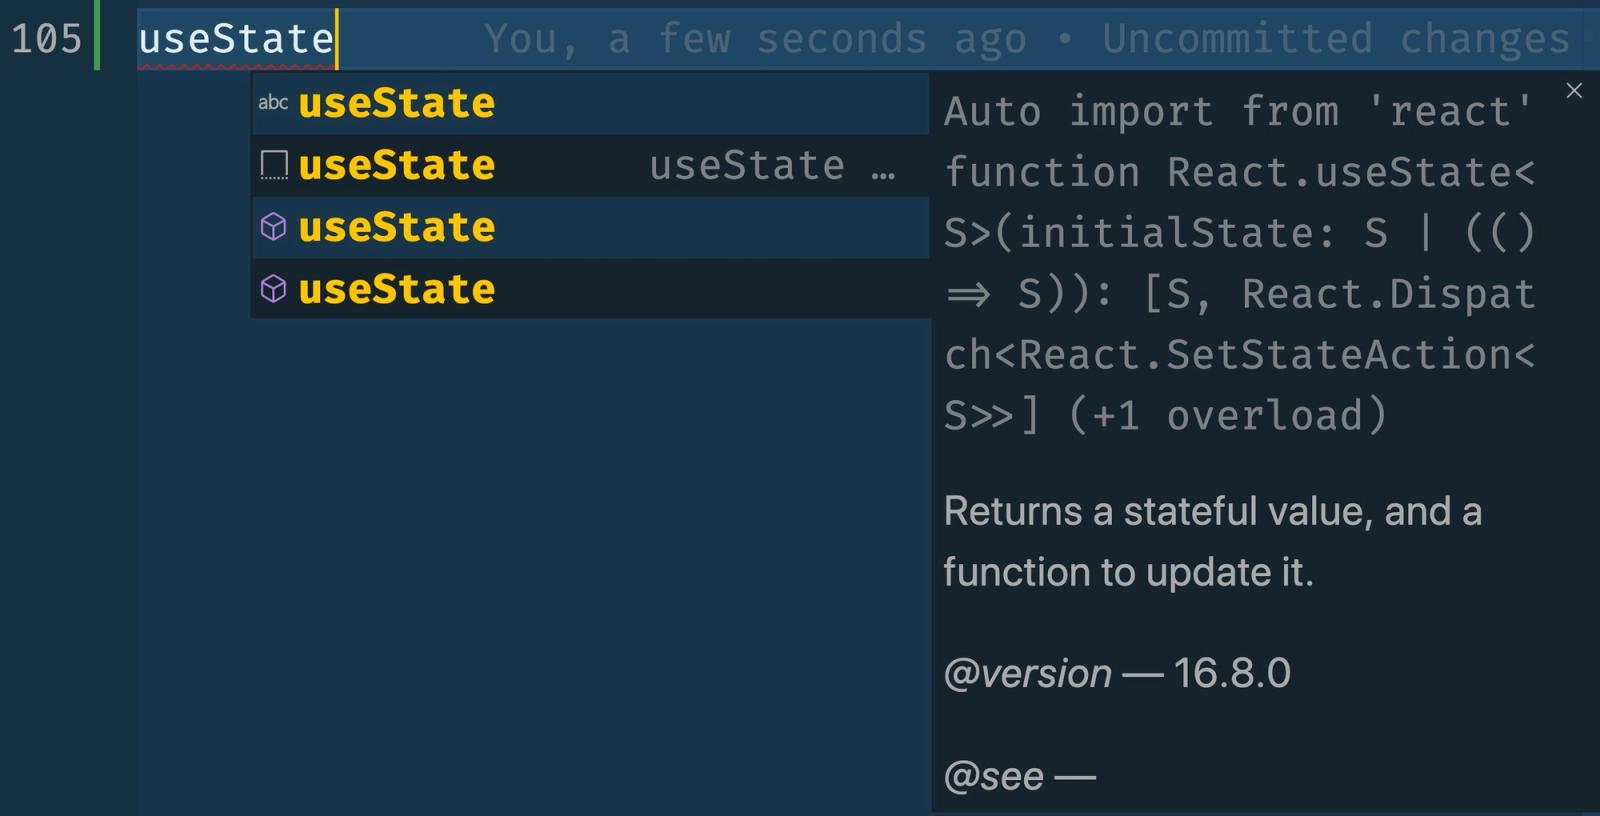The image size is (1600, 816).
Task: Click the cube icon beside the last useState entry
Action: point(272,290)
